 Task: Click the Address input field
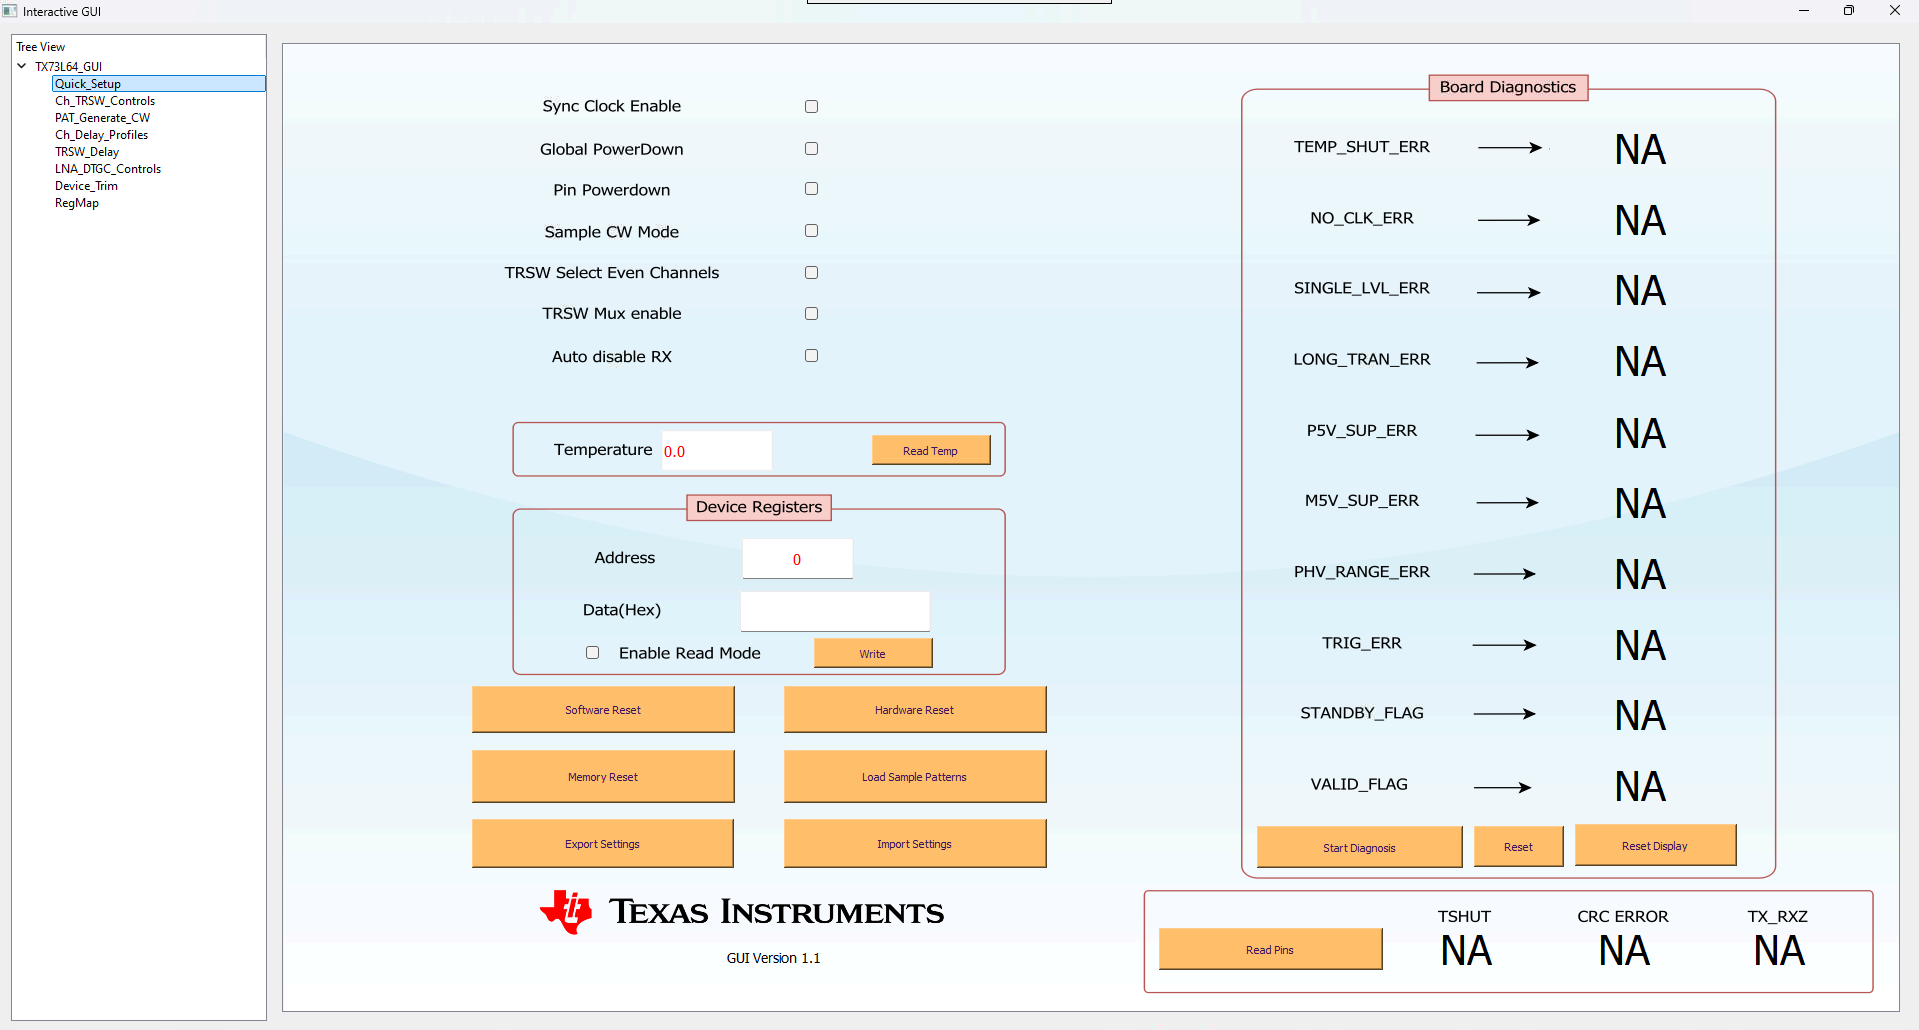(797, 558)
